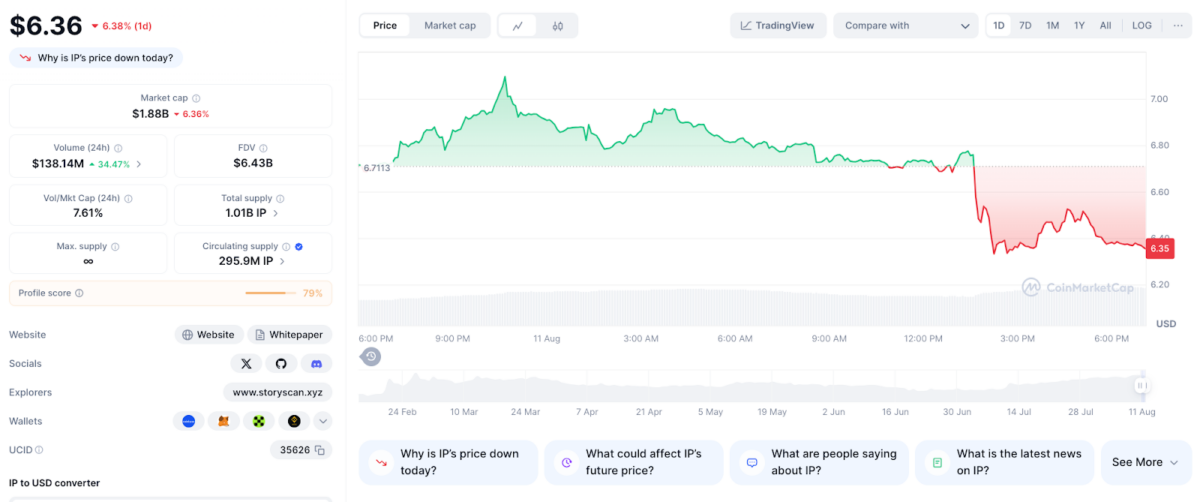The image size is (1200, 502).
Task: Expand Circulating supply 295.9M IP details
Action: 282,262
